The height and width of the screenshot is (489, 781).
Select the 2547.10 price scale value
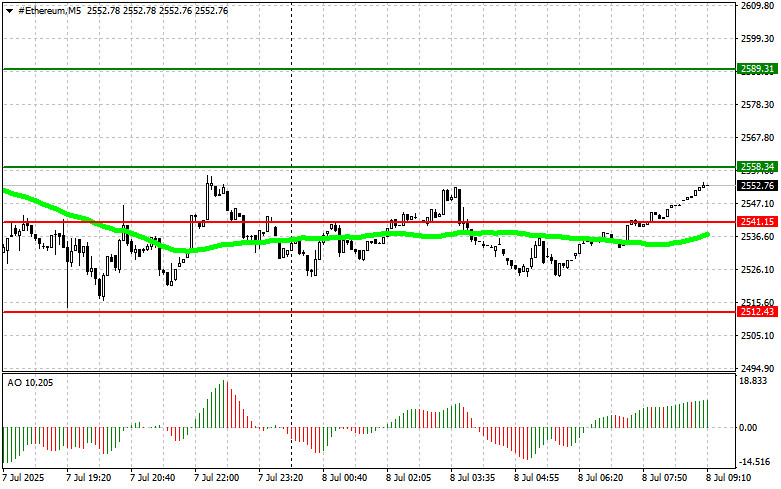(757, 204)
